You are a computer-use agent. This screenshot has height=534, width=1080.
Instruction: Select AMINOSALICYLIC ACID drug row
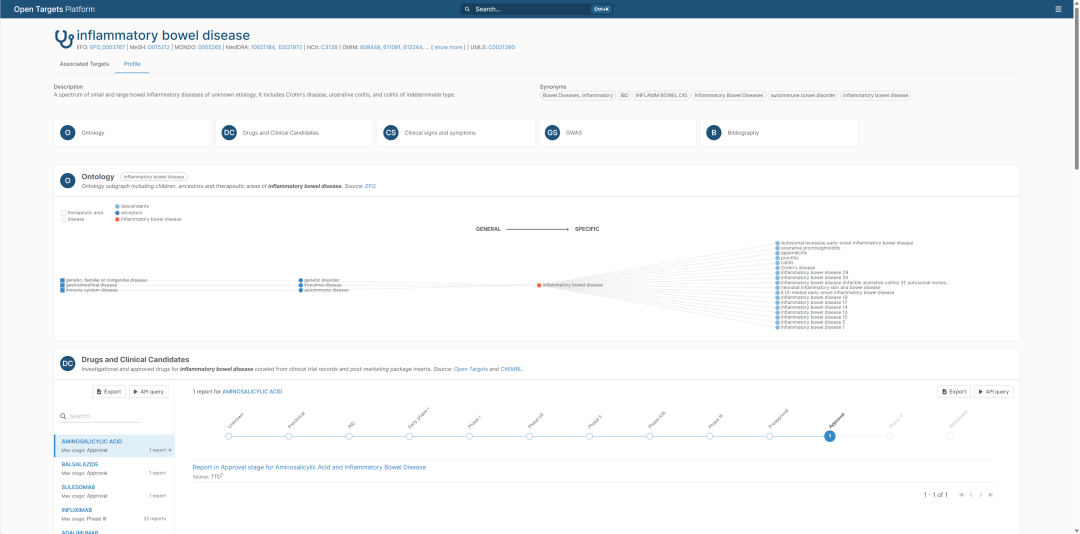(114, 445)
